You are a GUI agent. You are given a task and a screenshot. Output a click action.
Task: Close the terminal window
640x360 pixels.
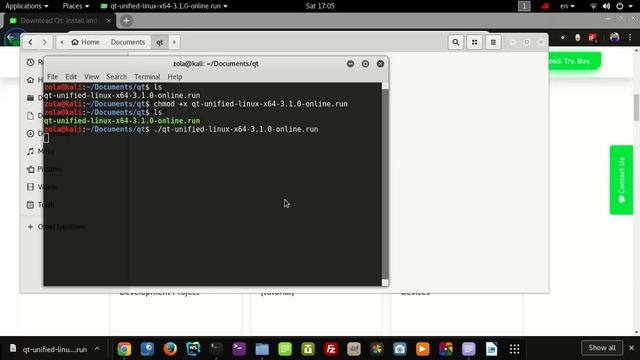380,64
